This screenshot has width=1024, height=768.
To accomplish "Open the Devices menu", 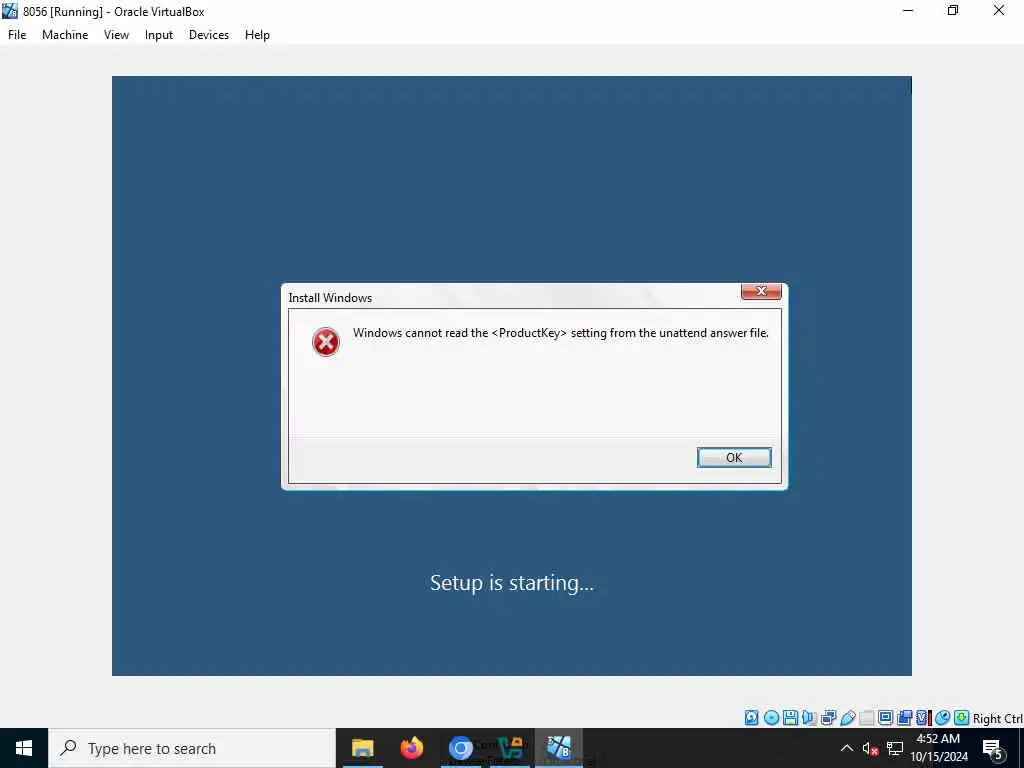I will [x=209, y=35].
